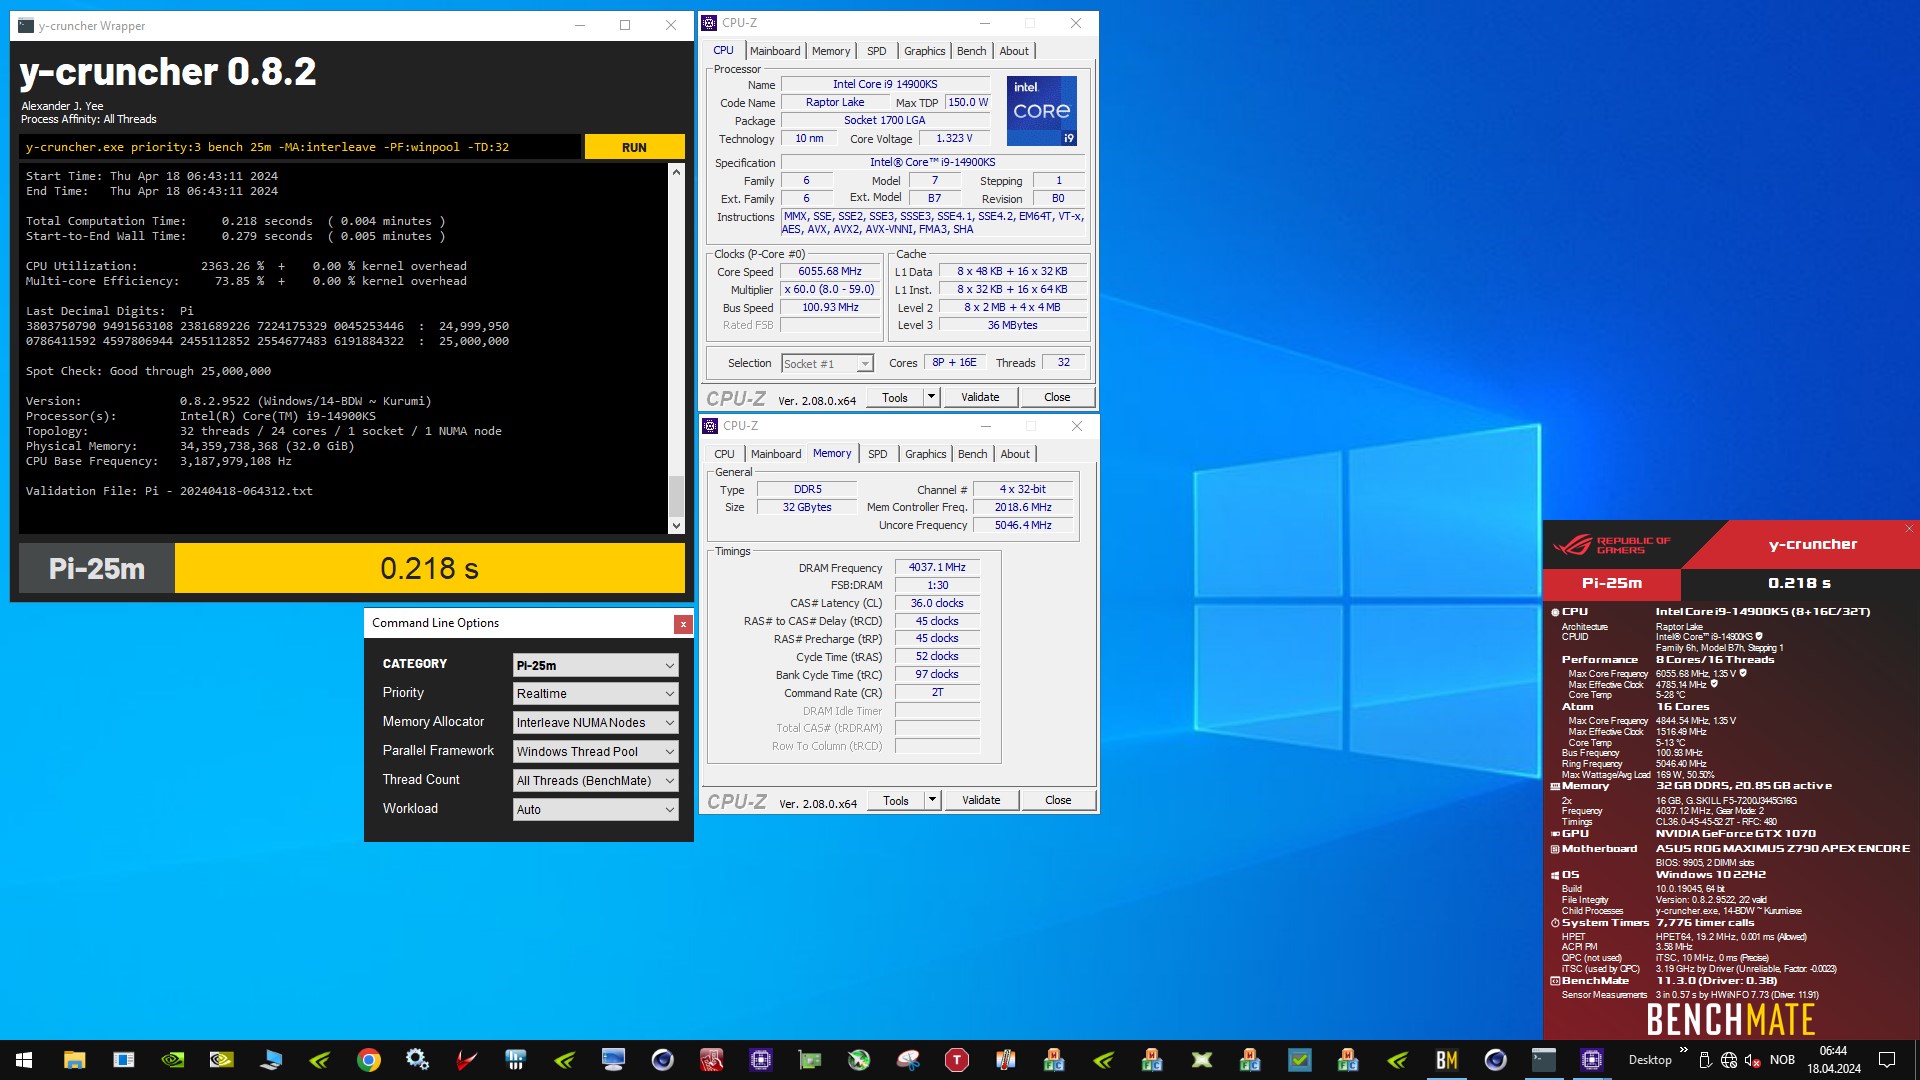Viewport: 1920px width, 1080px height.
Task: Open the Thread Count dropdown
Action: click(595, 781)
